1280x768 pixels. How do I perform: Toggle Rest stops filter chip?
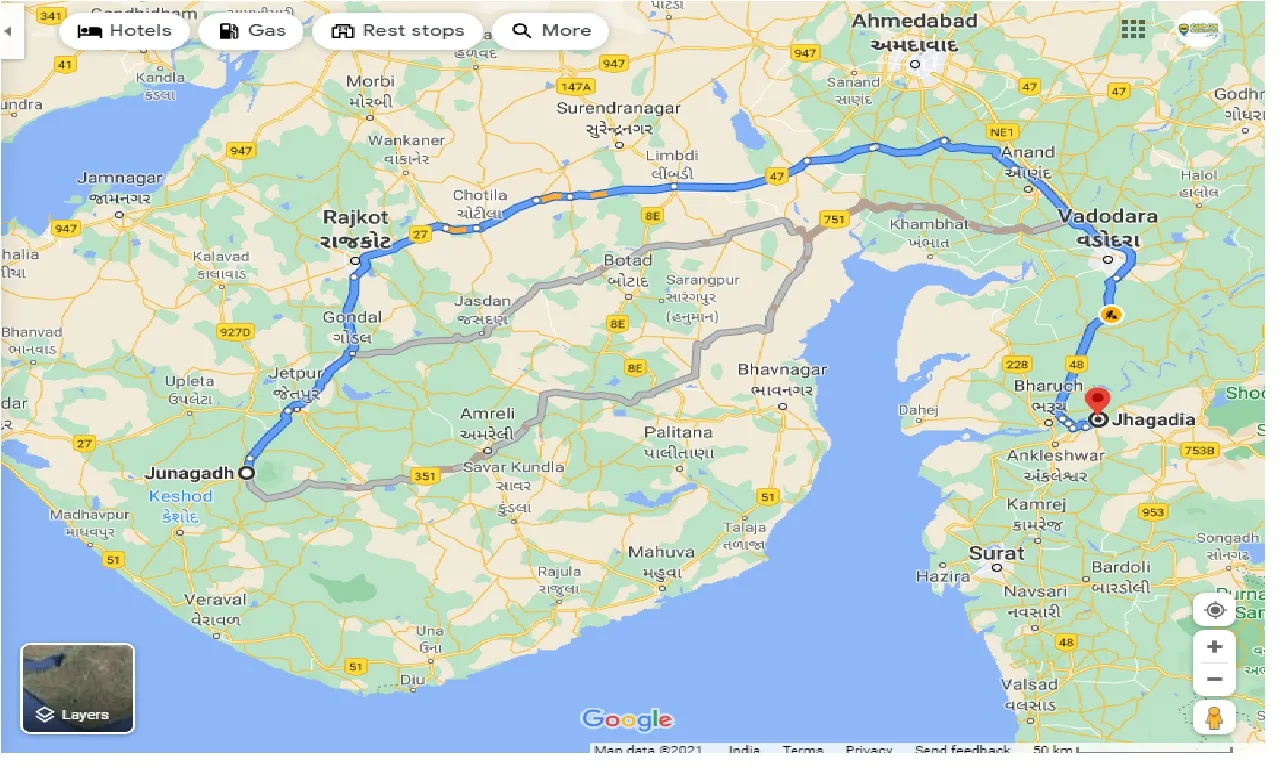[397, 31]
